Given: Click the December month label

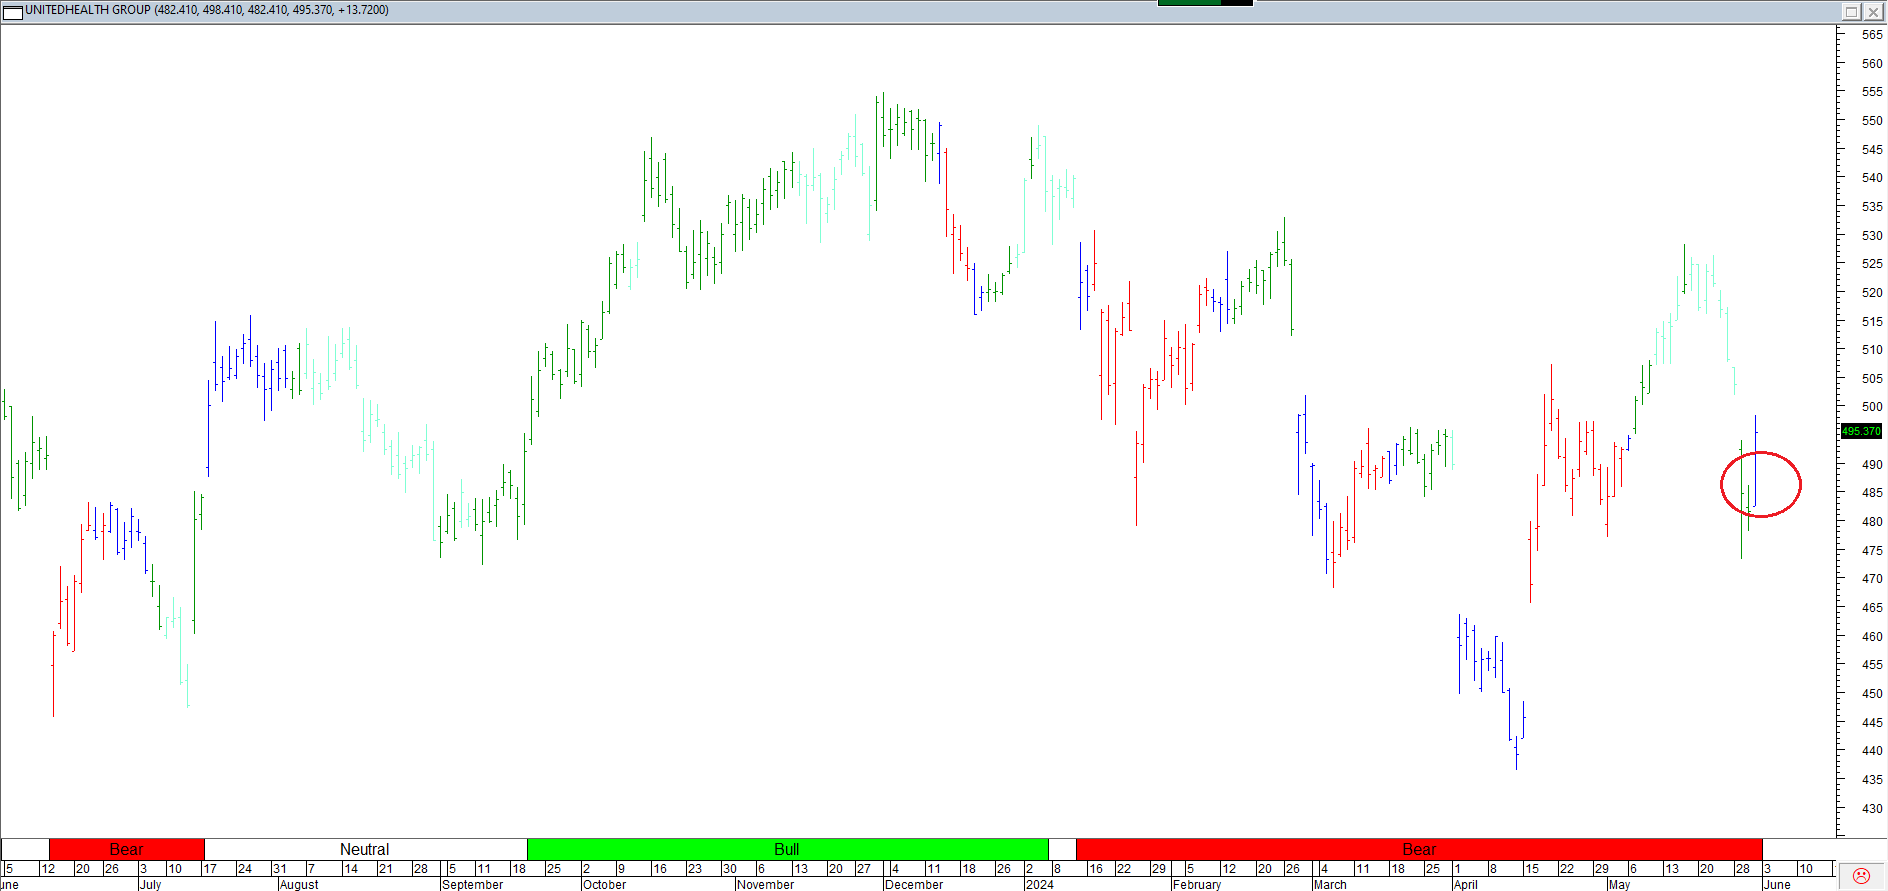Looking at the screenshot, I should pos(914,884).
